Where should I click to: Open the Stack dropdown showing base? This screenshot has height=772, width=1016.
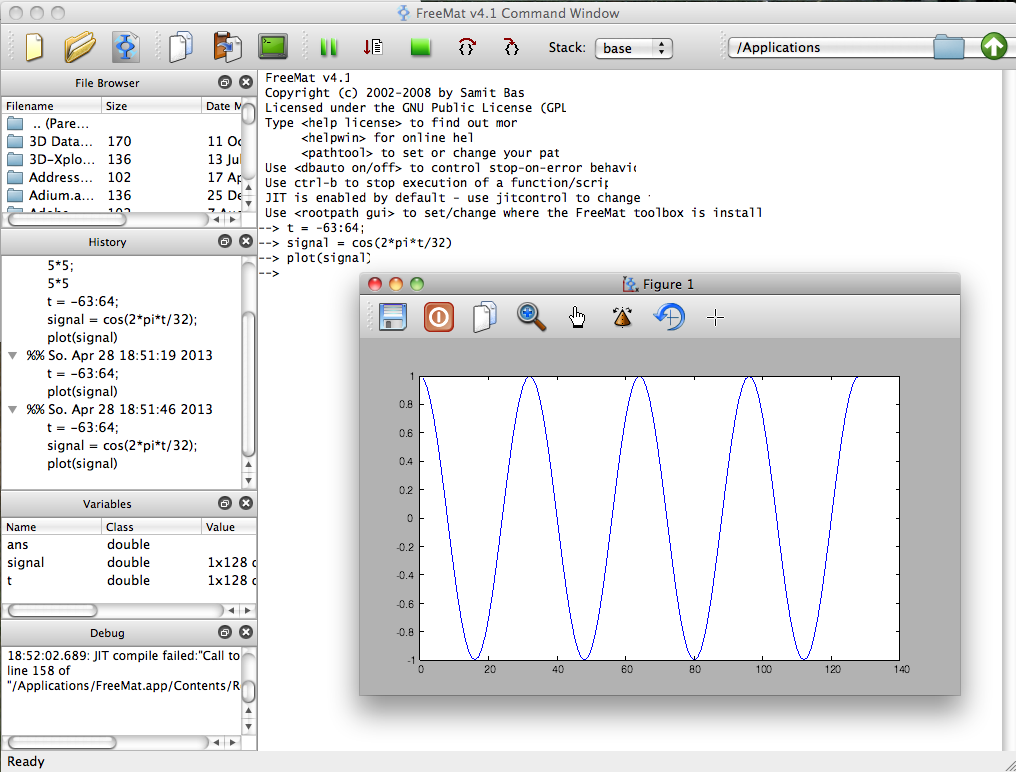click(634, 48)
